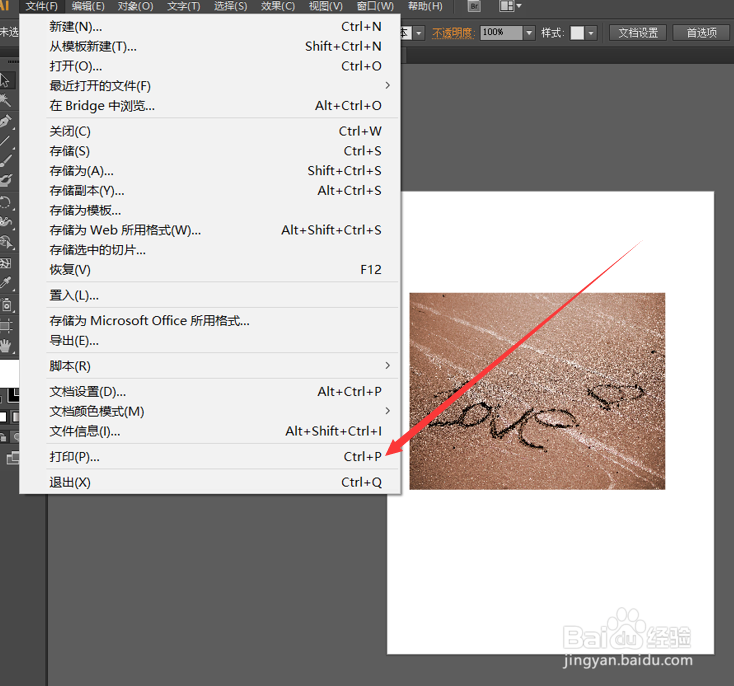Open the Arrange Documents dropdown arrow
Image resolution: width=734 pixels, height=686 pixels.
click(x=519, y=6)
